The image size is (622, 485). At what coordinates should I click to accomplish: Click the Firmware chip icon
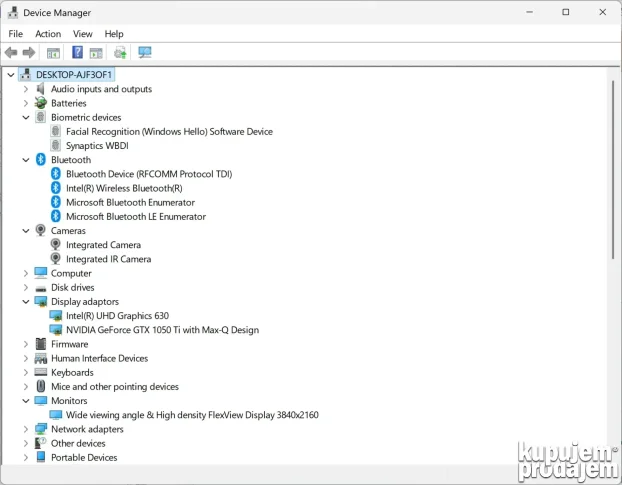pyautogui.click(x=40, y=344)
